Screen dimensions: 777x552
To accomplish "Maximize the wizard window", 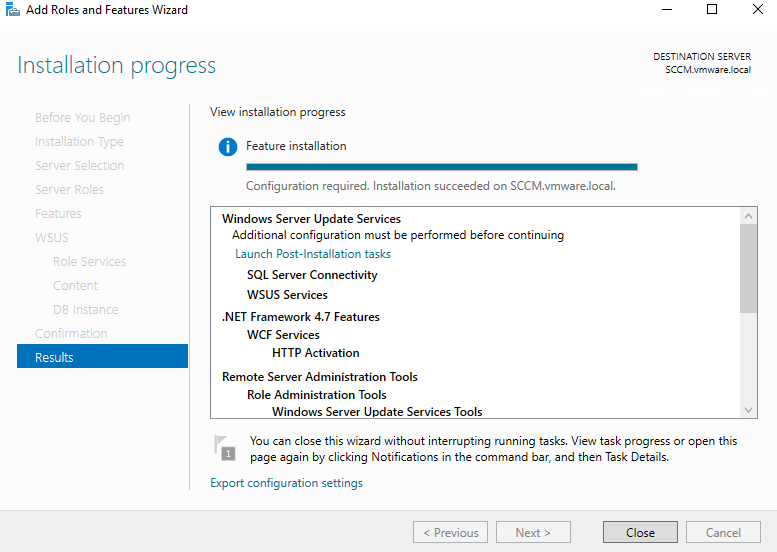I will pos(712,10).
